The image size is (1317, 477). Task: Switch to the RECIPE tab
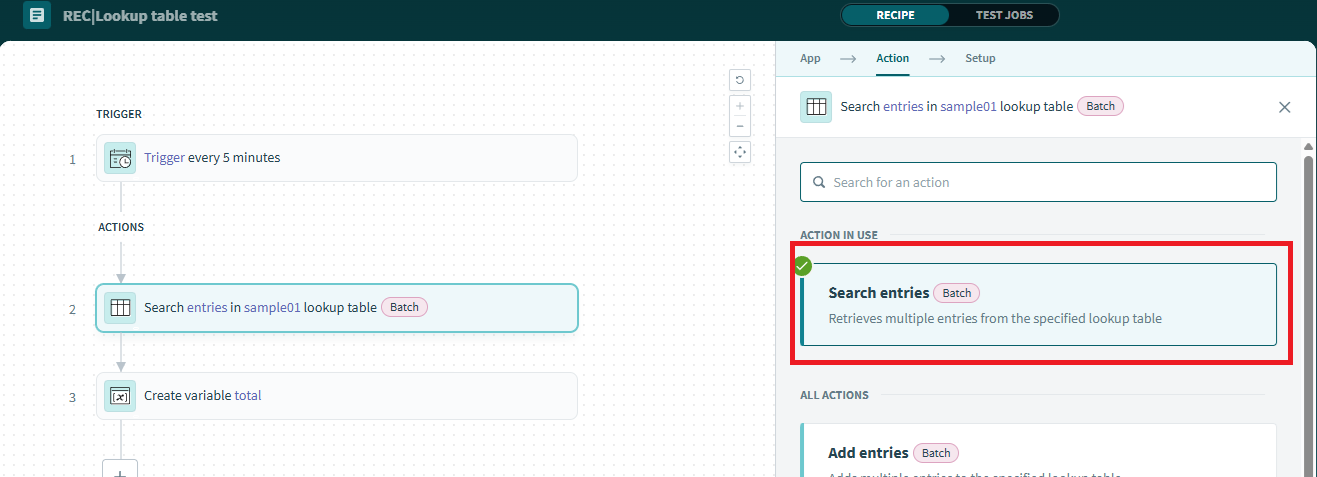coord(896,15)
